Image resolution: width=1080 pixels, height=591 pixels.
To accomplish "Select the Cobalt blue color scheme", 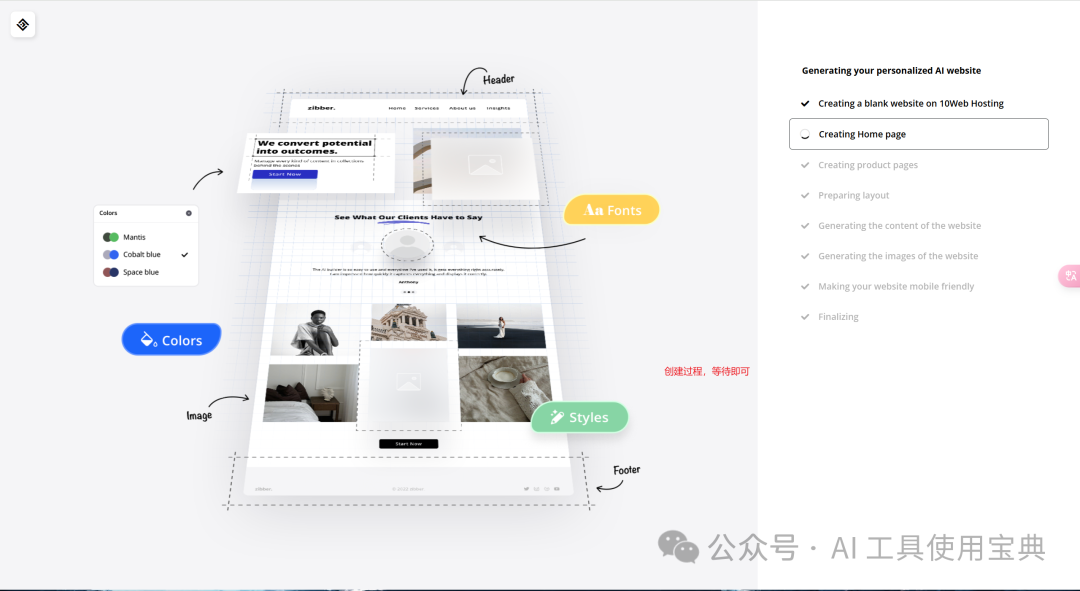I will (x=132, y=254).
